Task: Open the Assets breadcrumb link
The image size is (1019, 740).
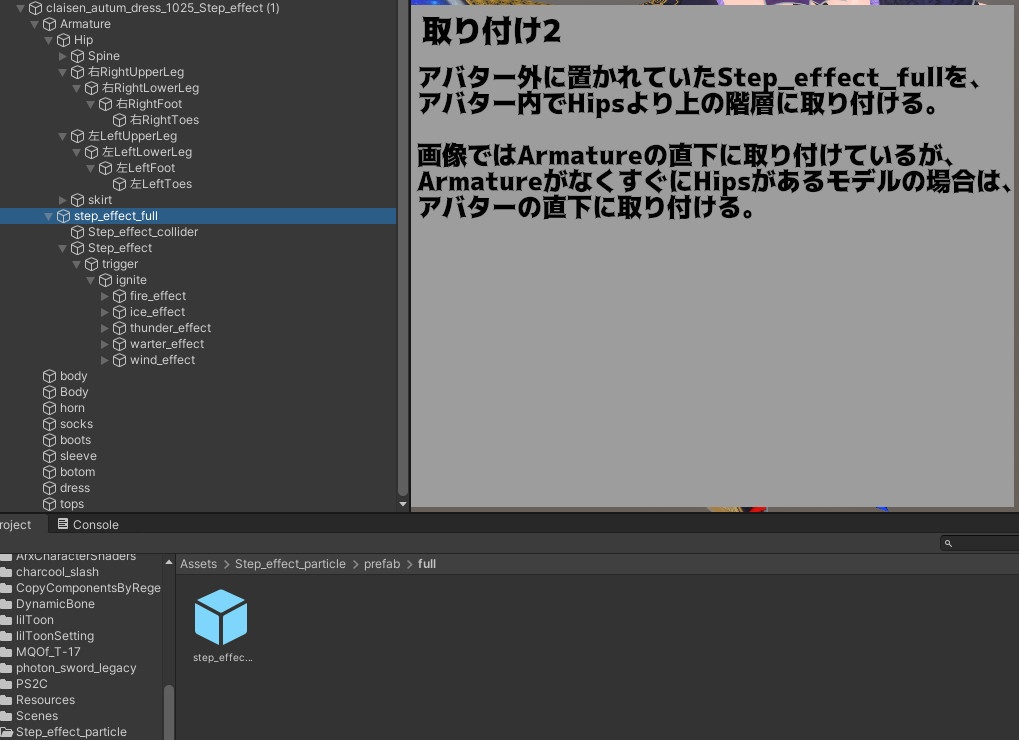Action: (198, 564)
